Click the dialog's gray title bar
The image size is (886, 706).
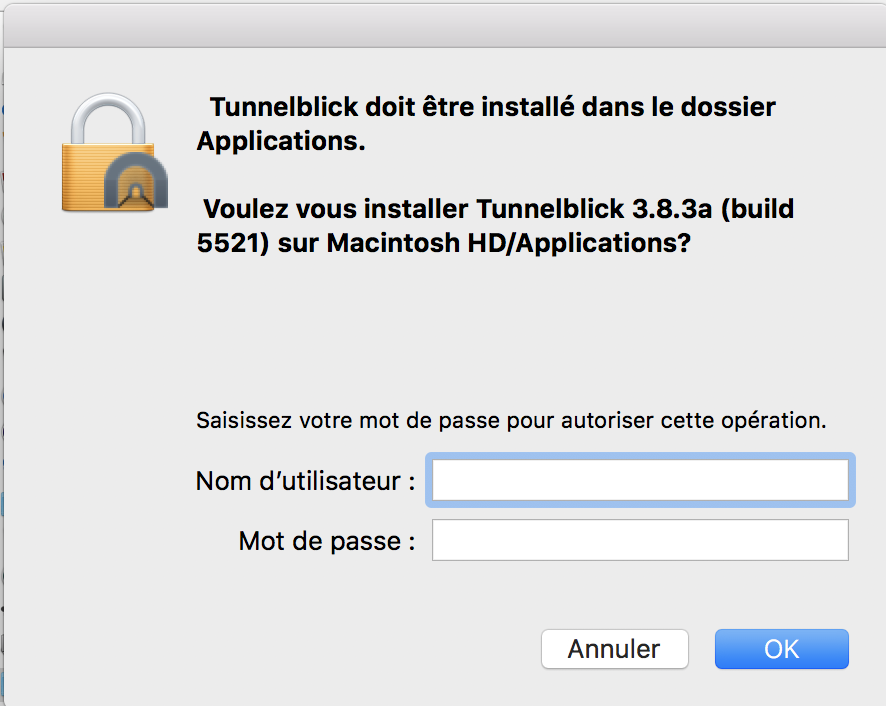[x=444, y=27]
